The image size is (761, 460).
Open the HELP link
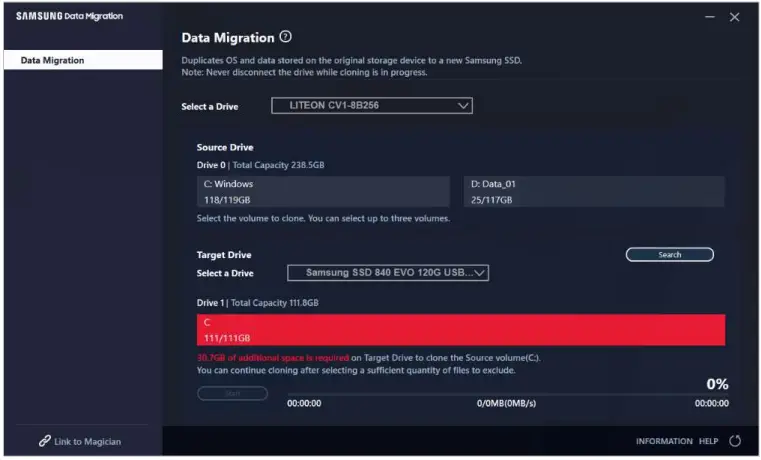pyautogui.click(x=708, y=441)
